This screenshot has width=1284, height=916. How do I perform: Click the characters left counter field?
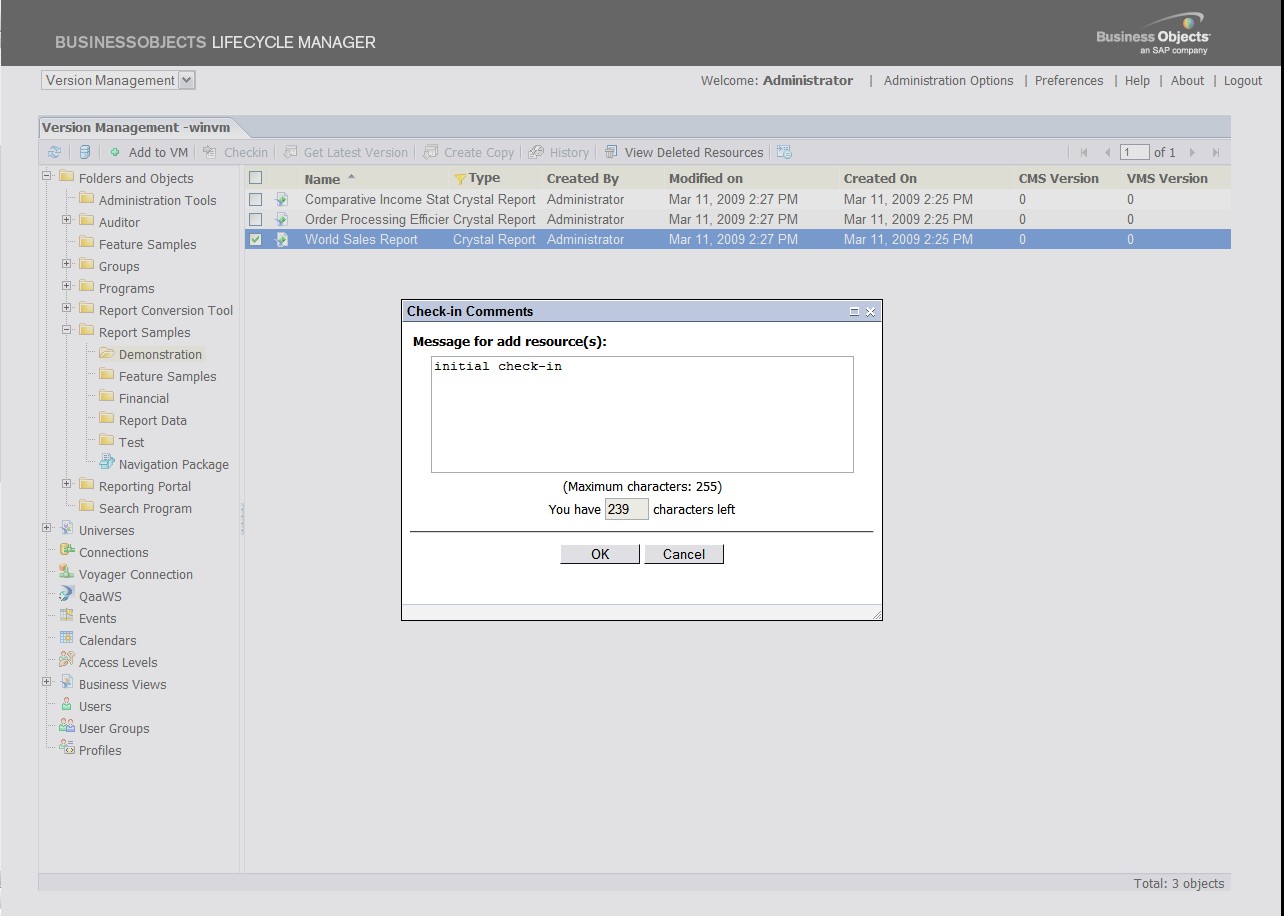(627, 509)
